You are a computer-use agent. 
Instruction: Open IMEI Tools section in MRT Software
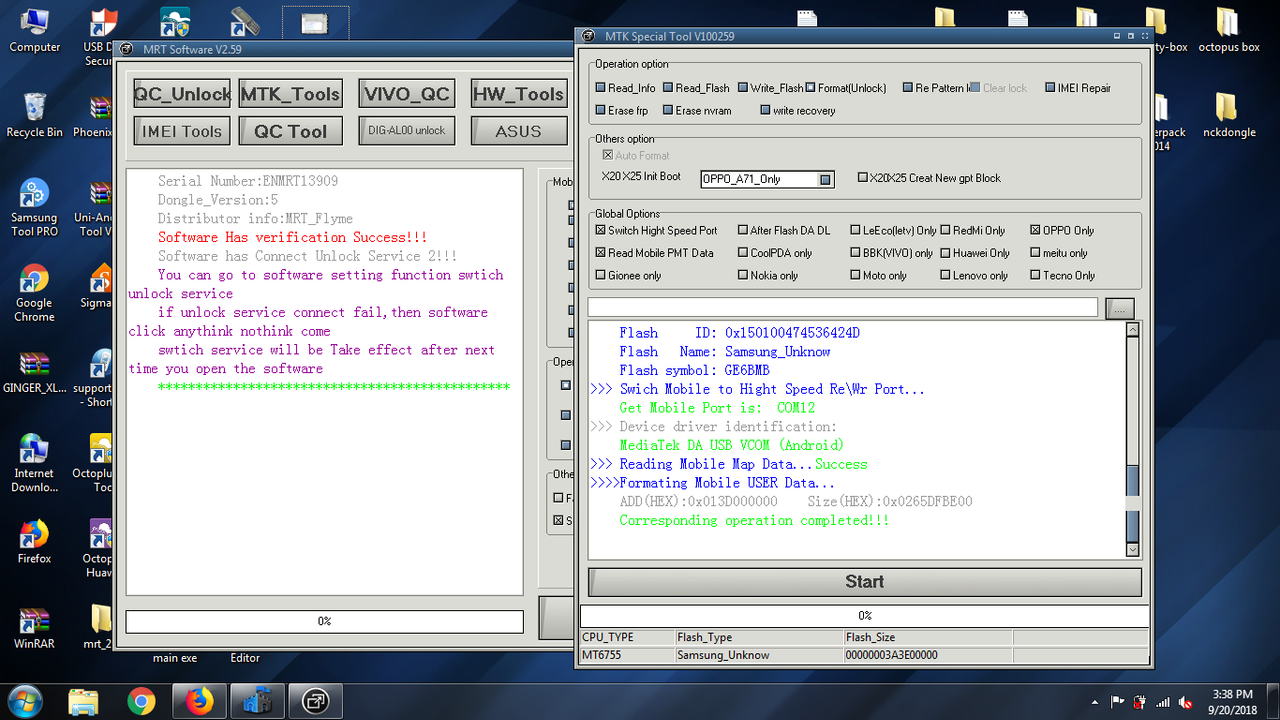pos(182,131)
